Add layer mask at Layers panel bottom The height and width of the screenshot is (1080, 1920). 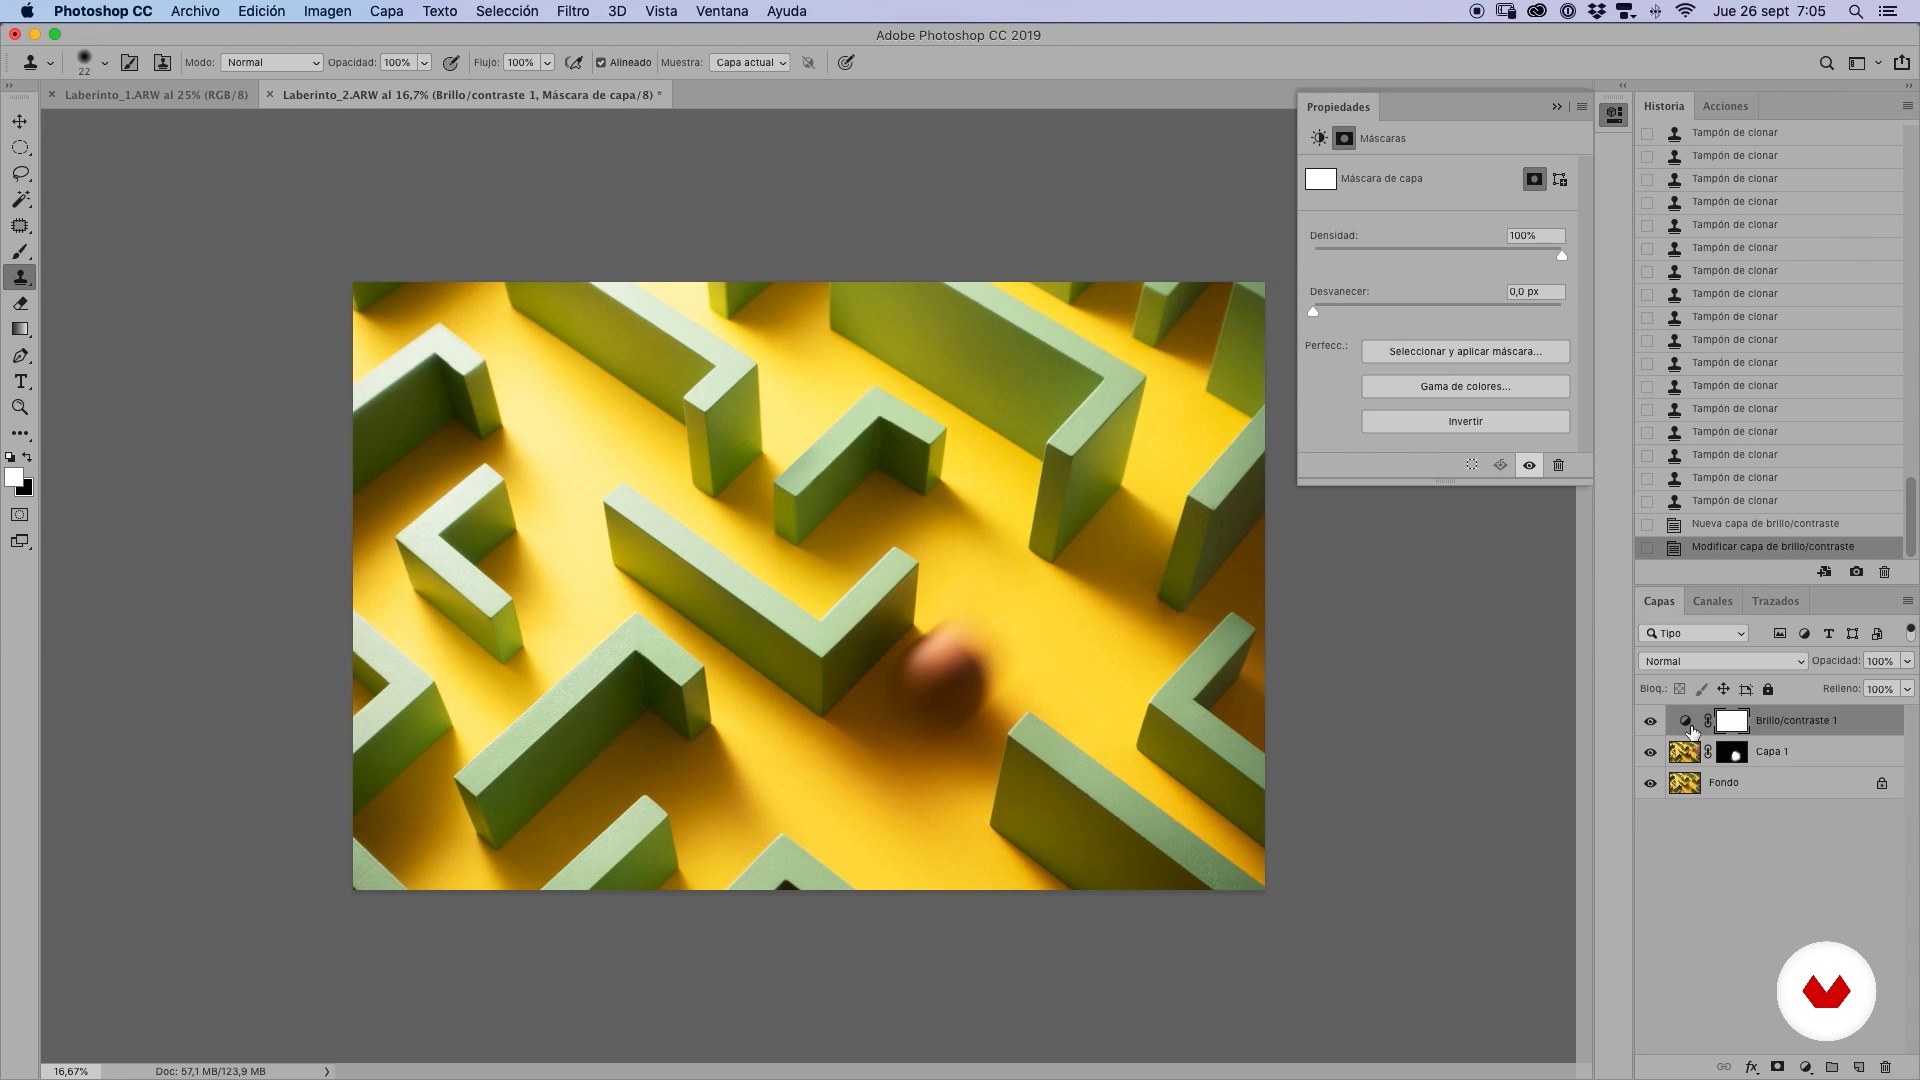coord(1778,1067)
